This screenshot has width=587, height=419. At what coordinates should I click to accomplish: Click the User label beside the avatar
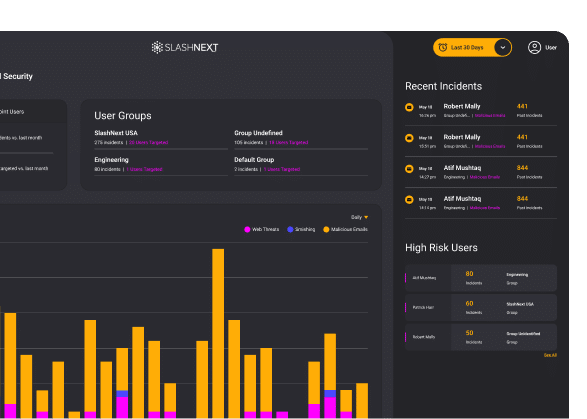point(551,48)
